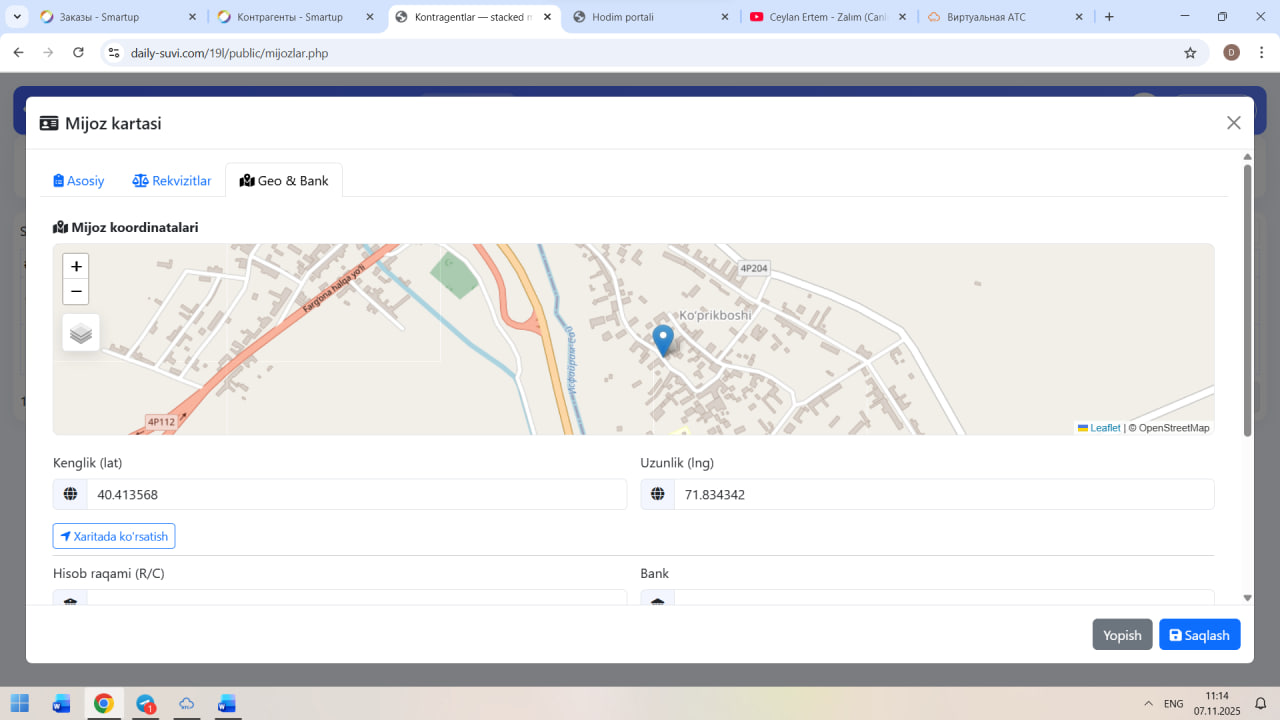Screen dimensions: 1280x720
Task: Select the Geo & Bank tab
Action: click(x=284, y=181)
